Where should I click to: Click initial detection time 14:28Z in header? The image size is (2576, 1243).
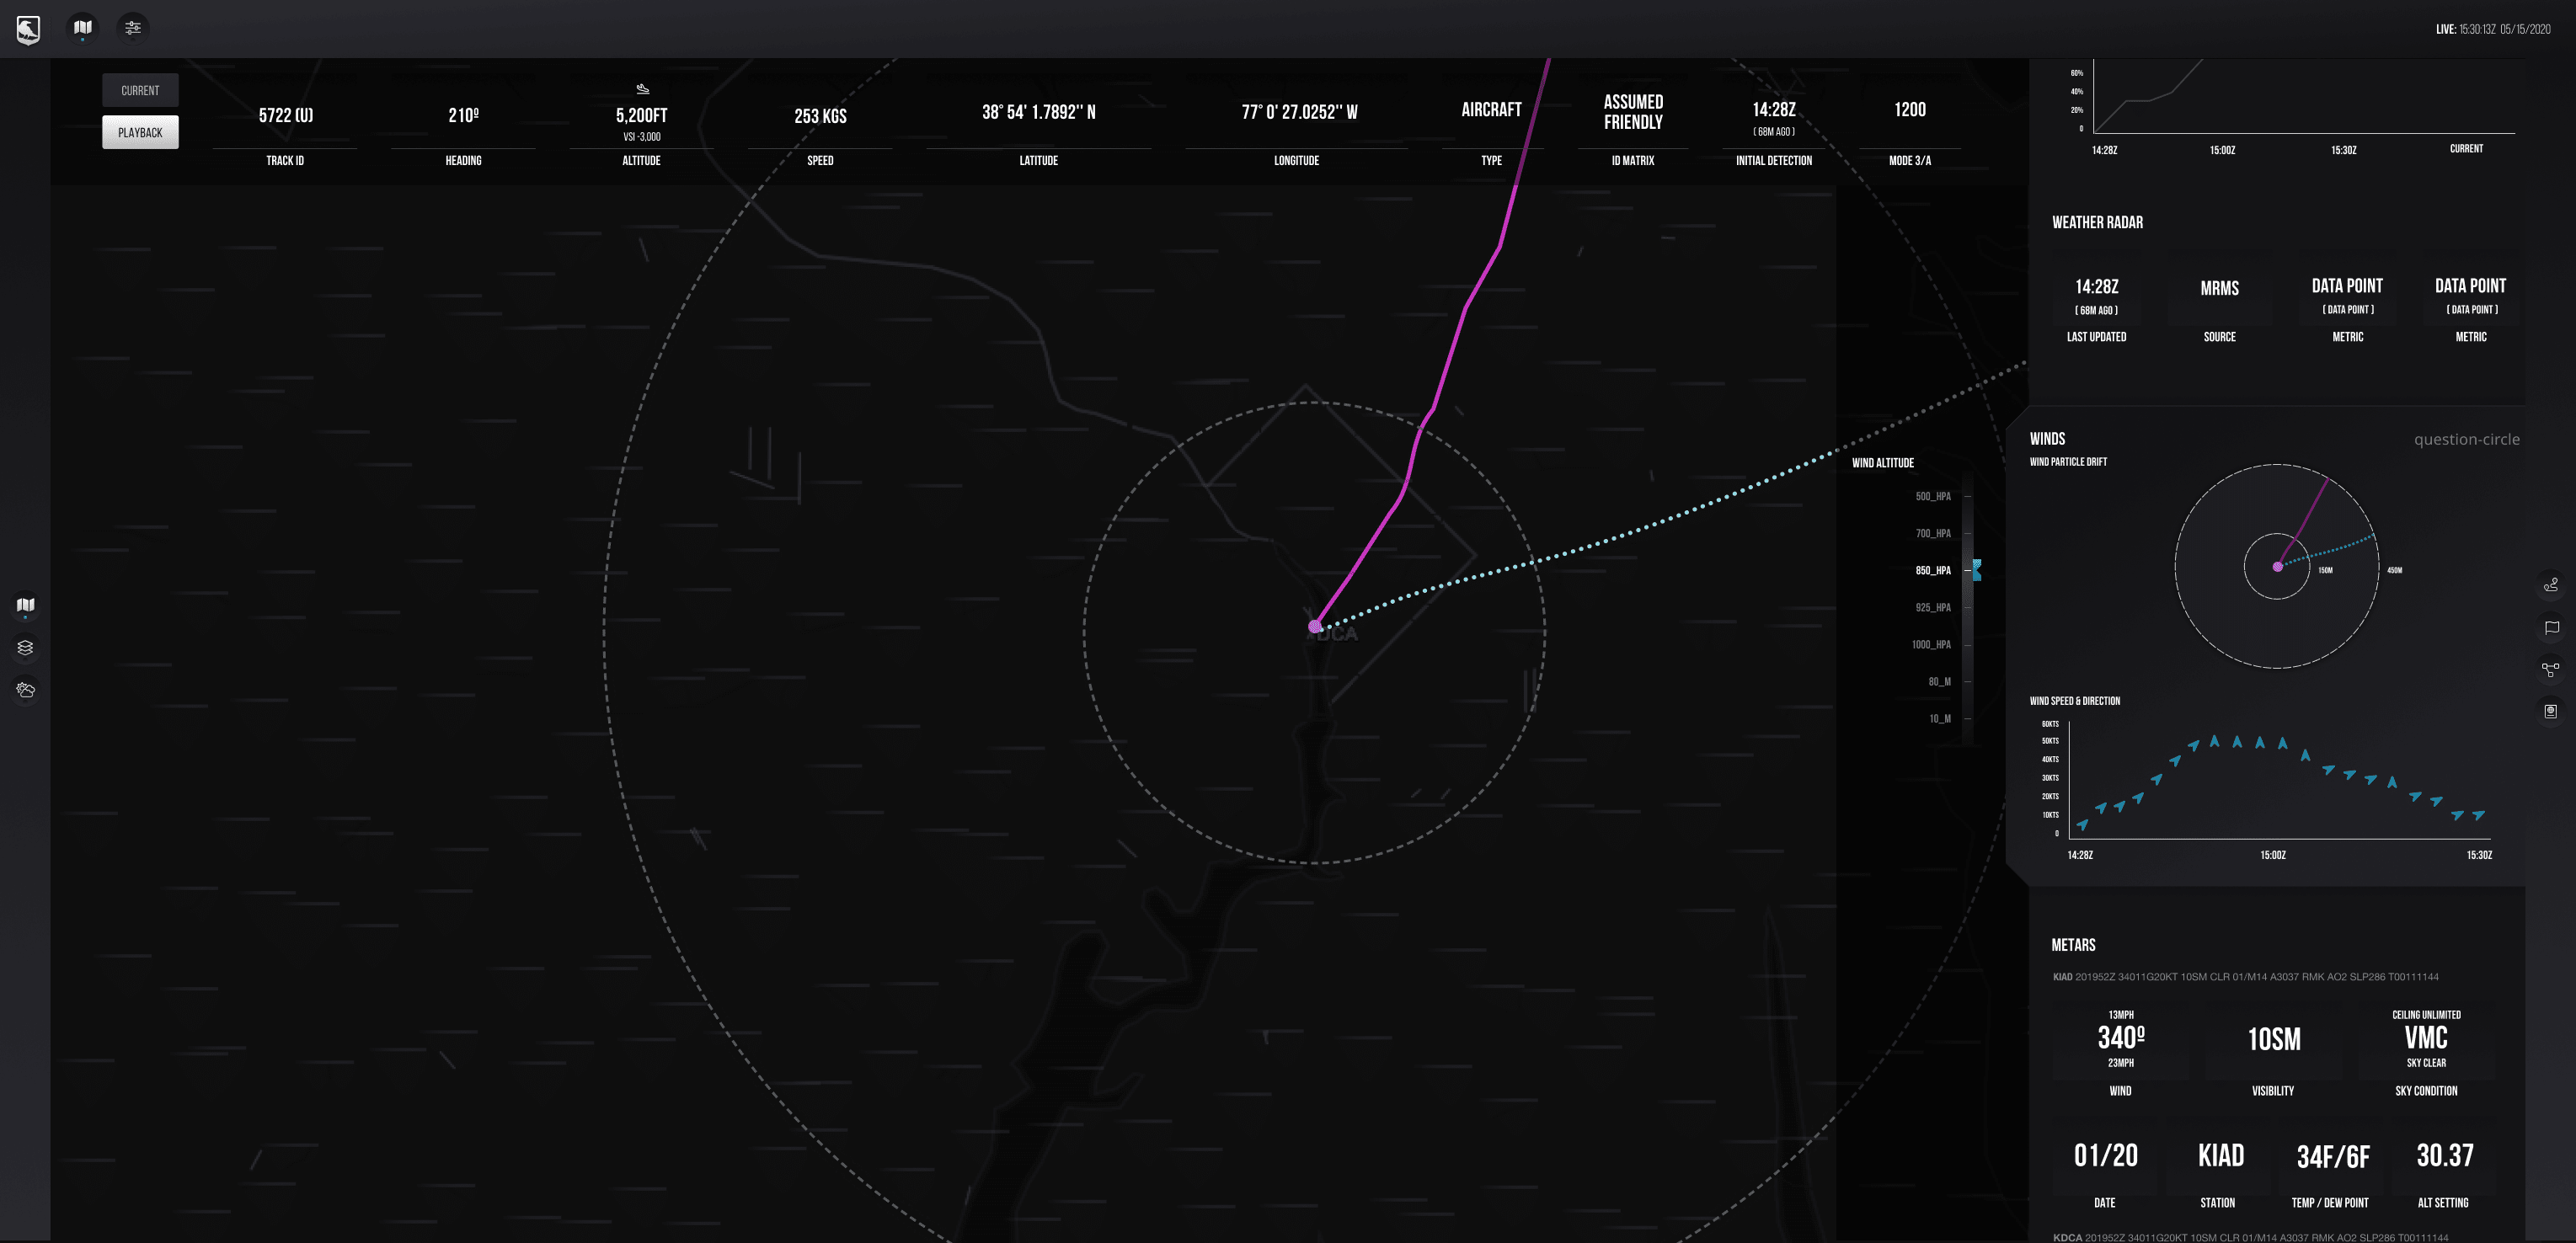(x=1773, y=109)
